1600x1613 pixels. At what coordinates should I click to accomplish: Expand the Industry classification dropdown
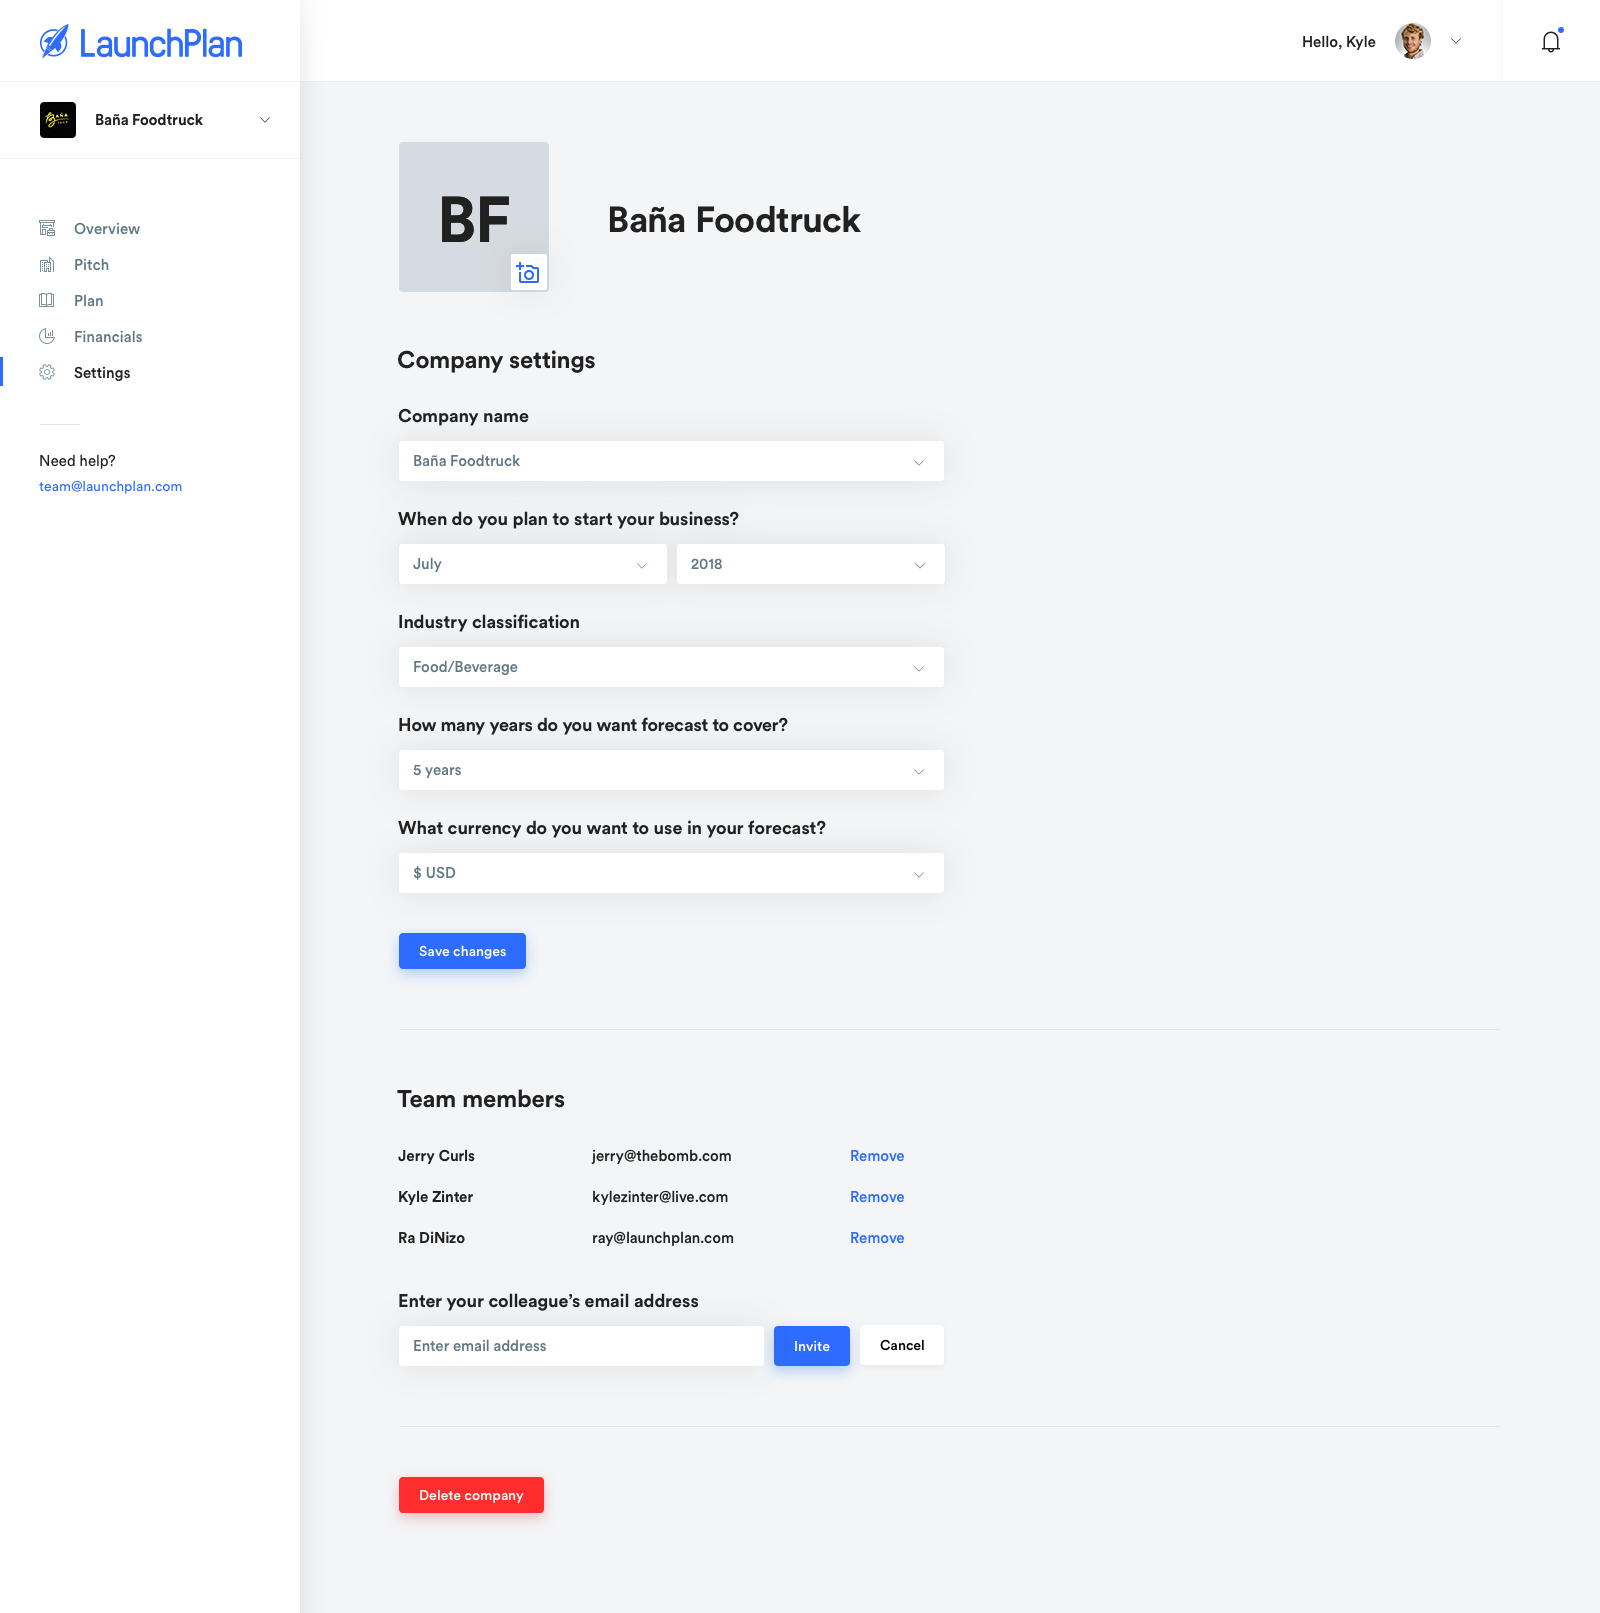click(x=670, y=667)
